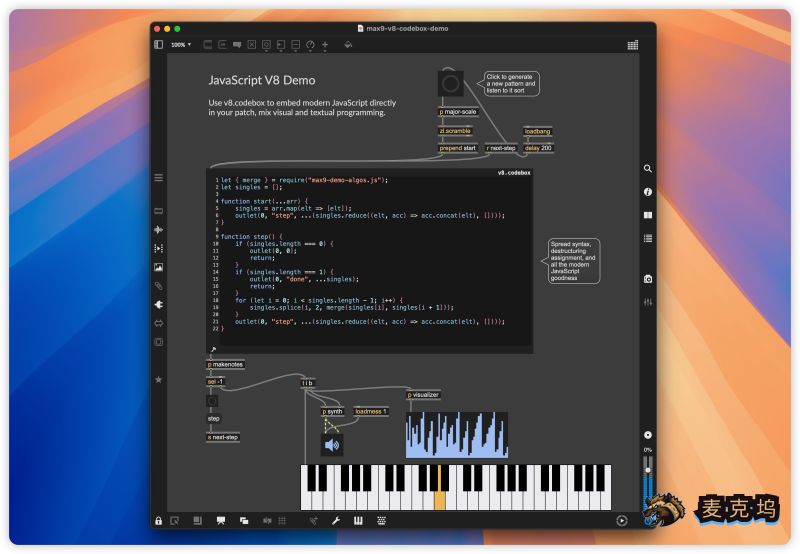The height and width of the screenshot is (554, 800).
Task: Open the star favorites in left sidebar
Action: pyautogui.click(x=159, y=380)
